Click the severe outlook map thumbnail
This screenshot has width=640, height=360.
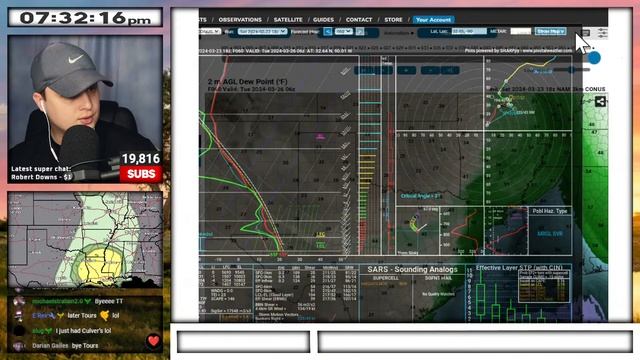point(85,240)
